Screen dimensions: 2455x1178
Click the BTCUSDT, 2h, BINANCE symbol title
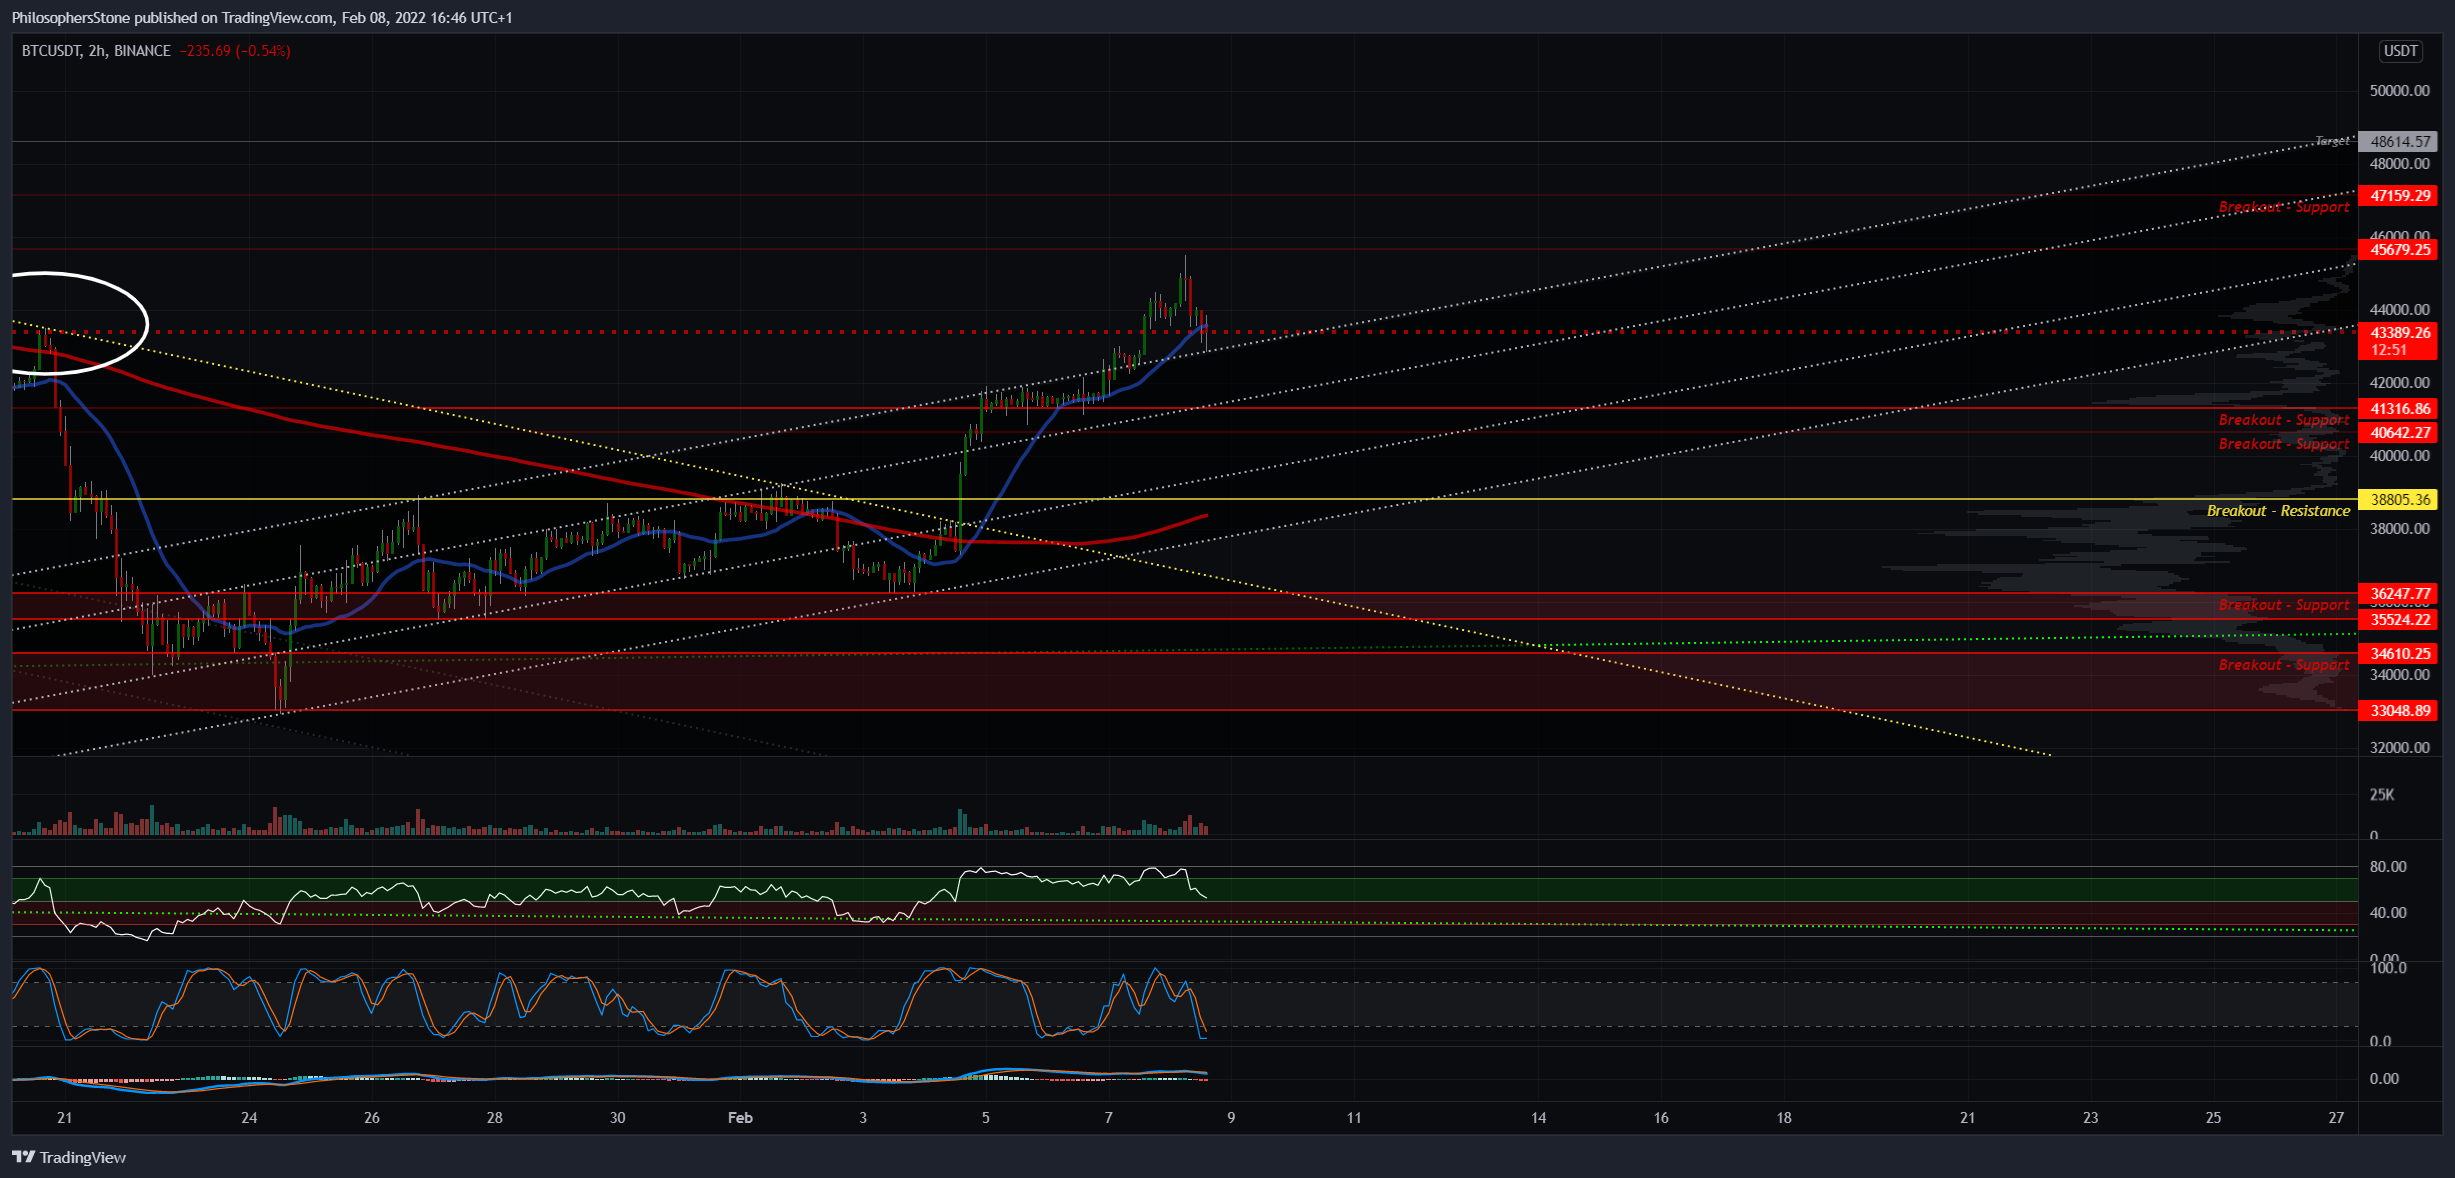pos(96,51)
